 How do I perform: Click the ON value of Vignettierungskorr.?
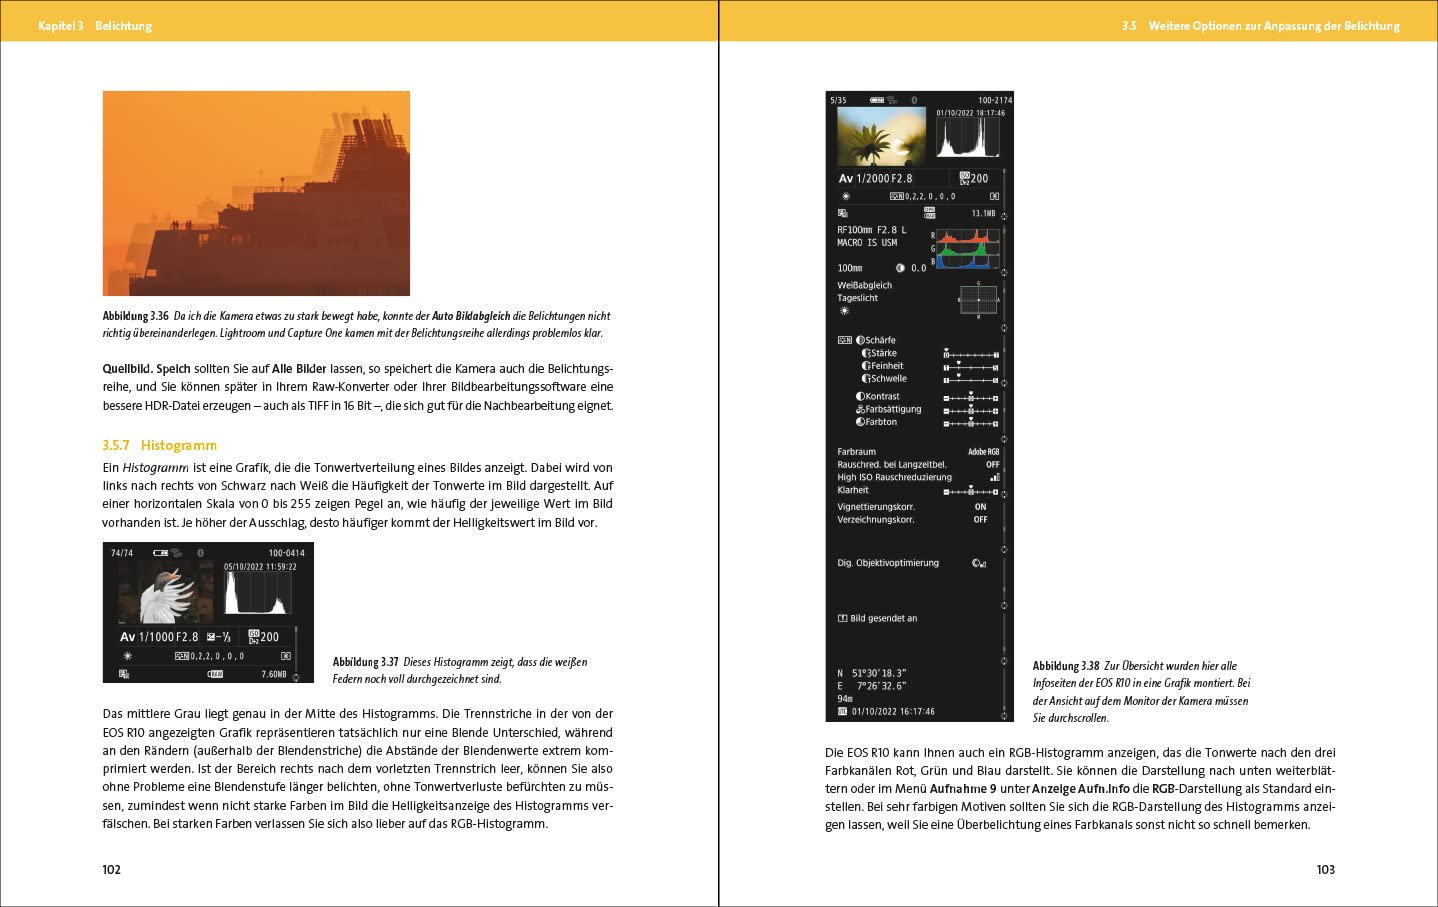pyautogui.click(x=980, y=507)
